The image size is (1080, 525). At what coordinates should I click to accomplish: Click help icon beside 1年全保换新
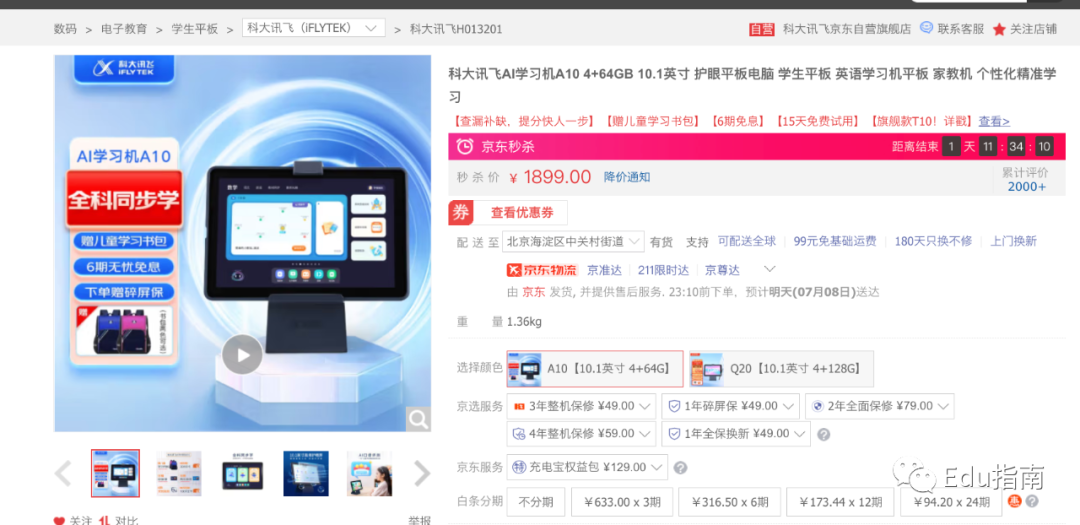tap(823, 435)
